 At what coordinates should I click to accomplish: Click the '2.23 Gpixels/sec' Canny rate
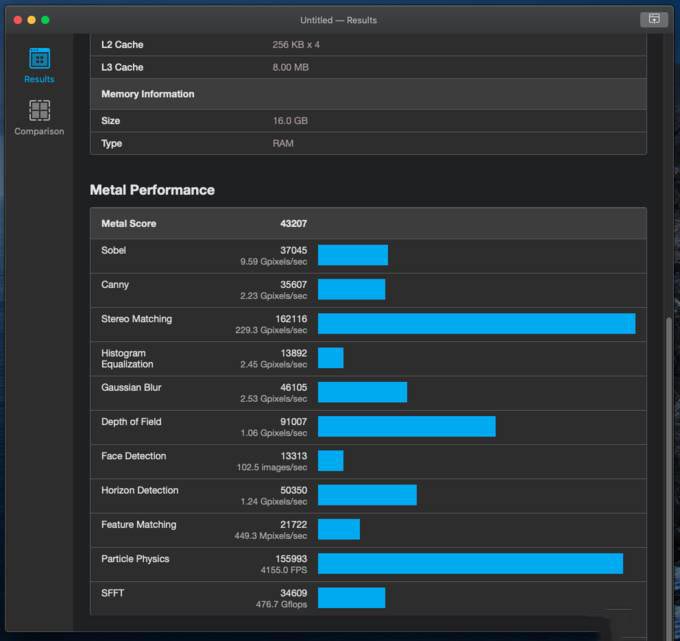pyautogui.click(x=274, y=296)
